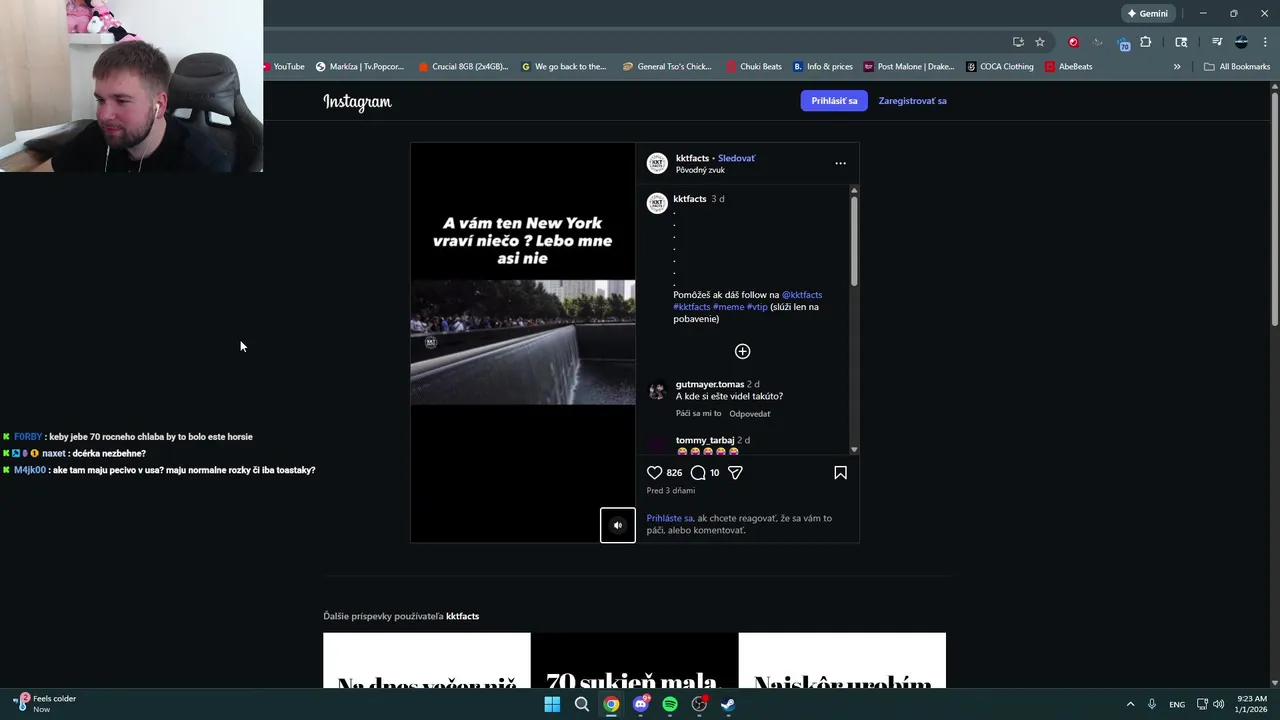Open the Instagram home logo
This screenshot has height=720, width=1280.
(357, 101)
